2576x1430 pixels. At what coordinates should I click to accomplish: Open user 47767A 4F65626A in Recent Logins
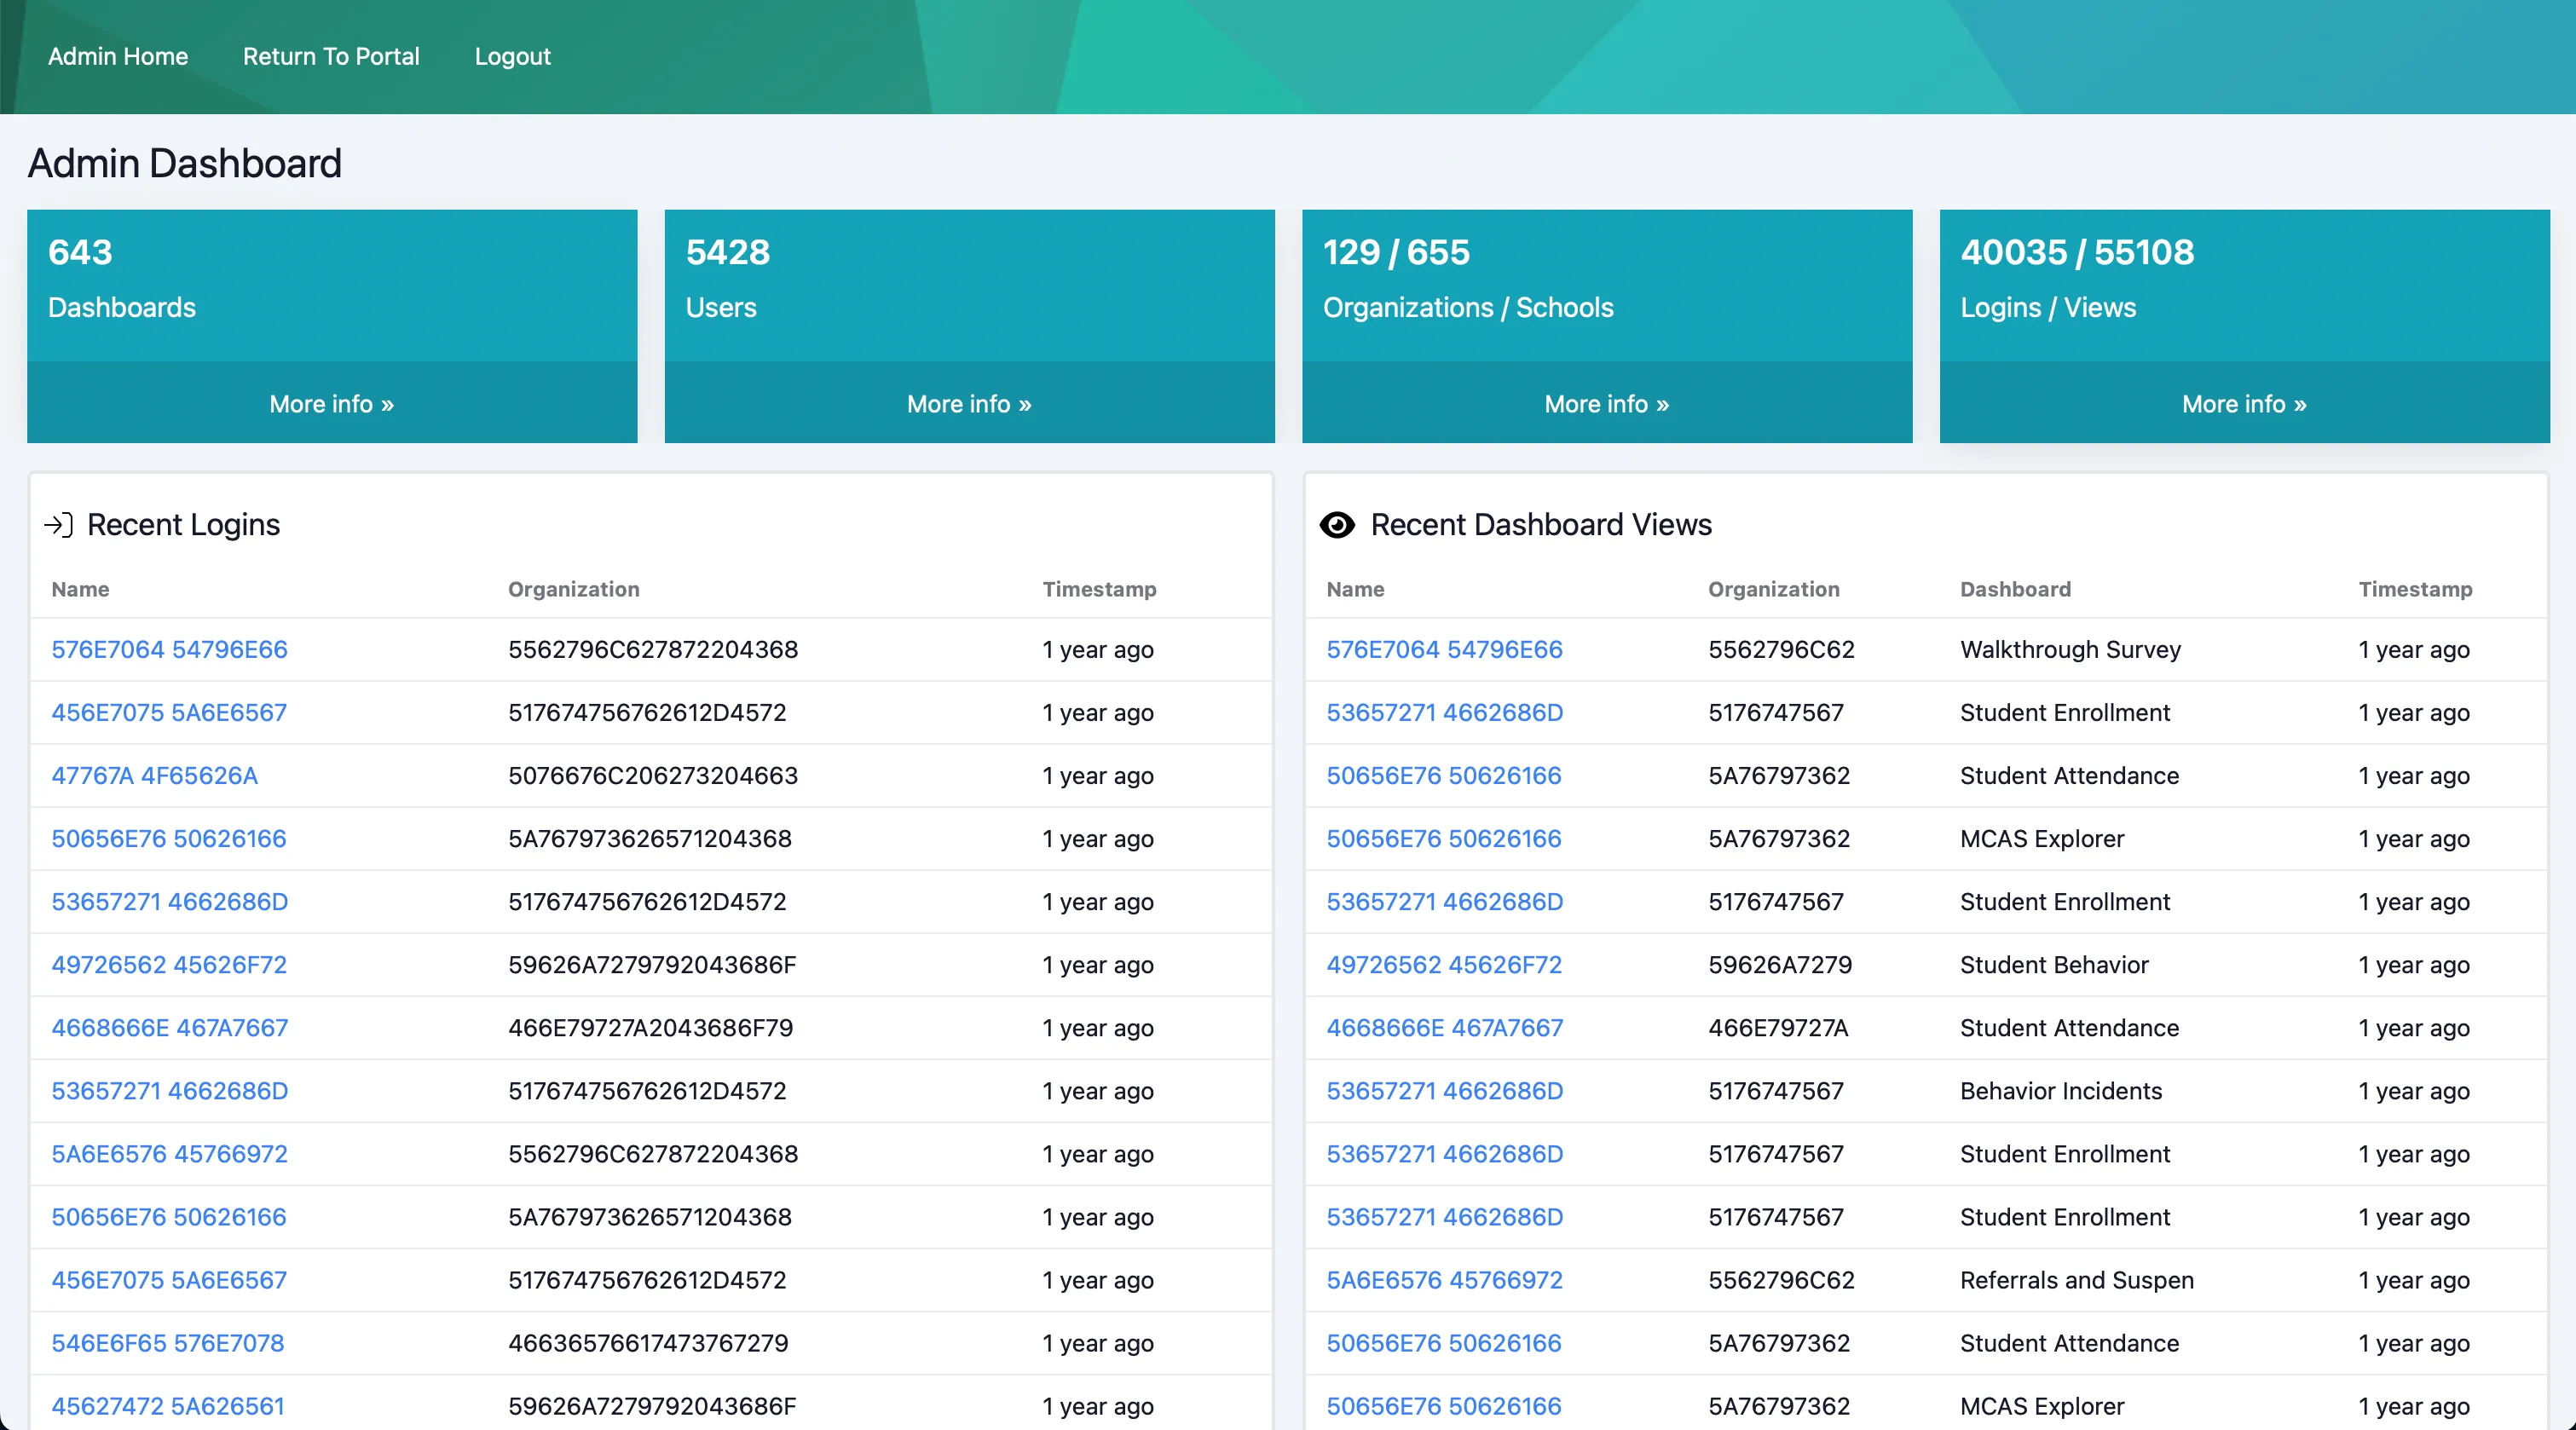[155, 775]
